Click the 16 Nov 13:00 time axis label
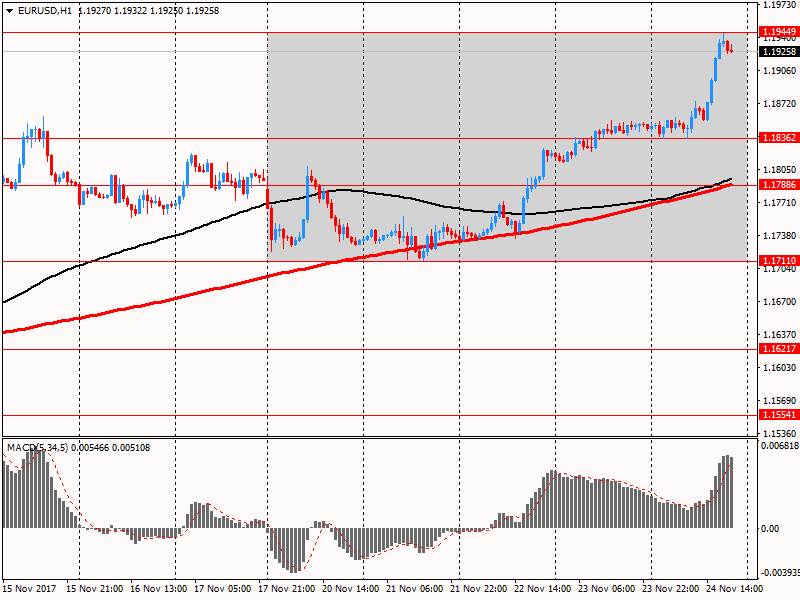This screenshot has width=800, height=600. (158, 588)
